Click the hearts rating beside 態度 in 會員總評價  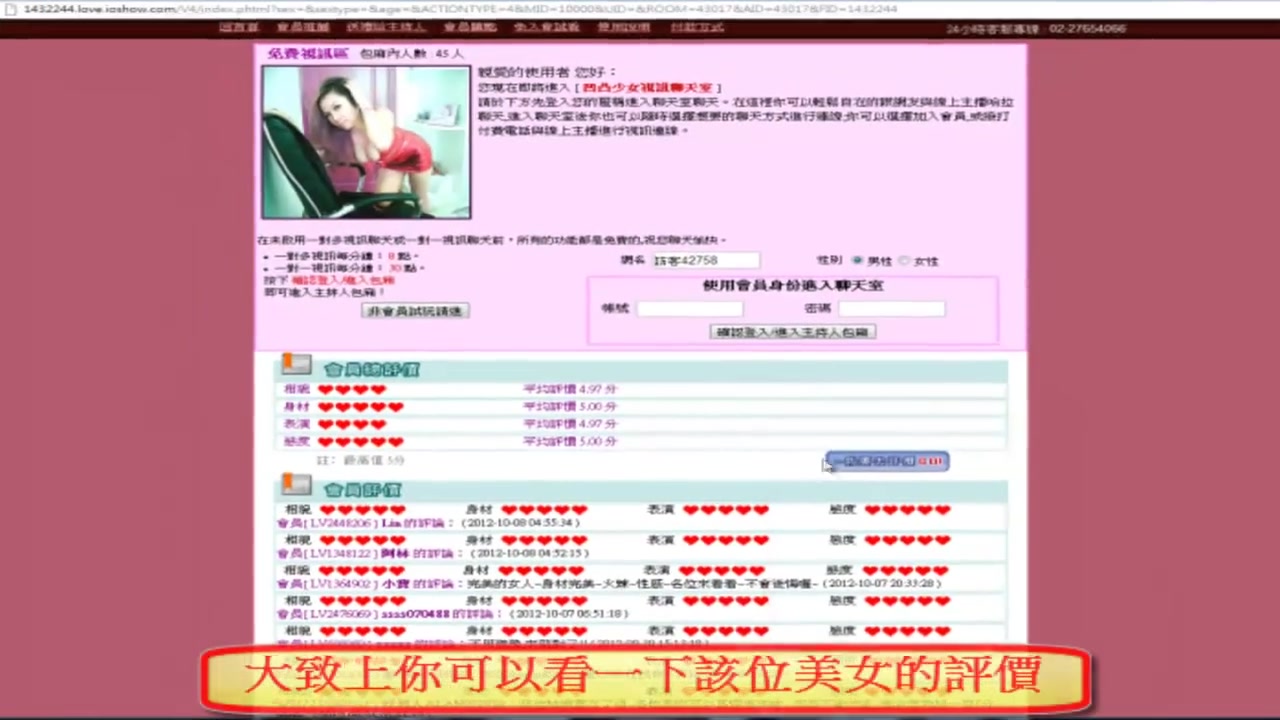[x=360, y=441]
